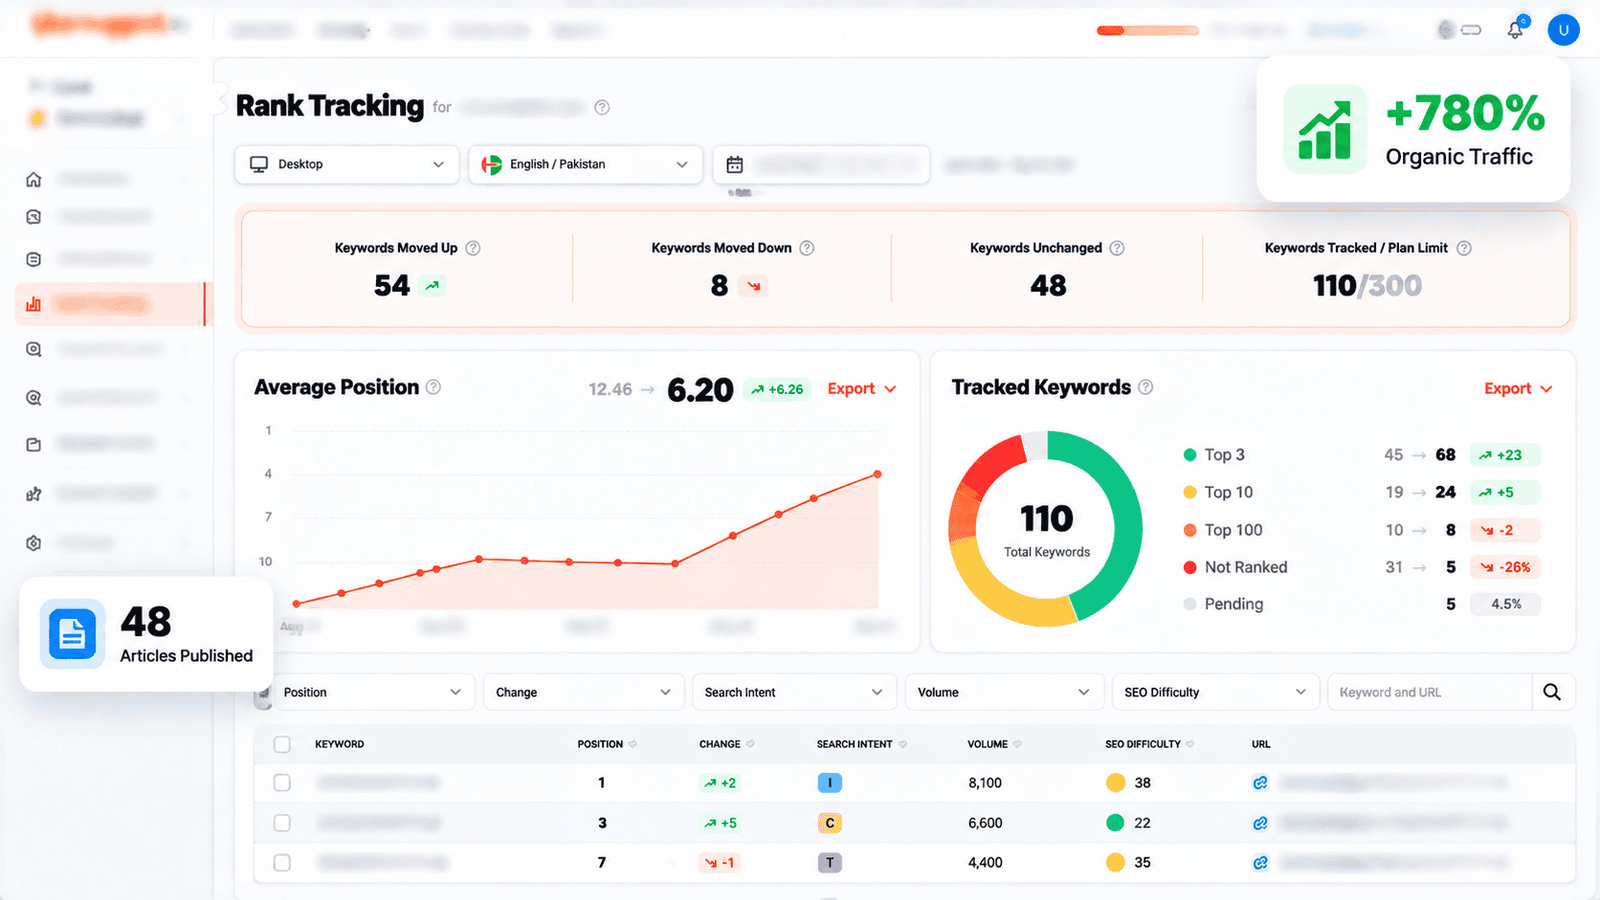
Task: Open URL link icon in the 6,600 volume row
Action: click(x=1260, y=823)
